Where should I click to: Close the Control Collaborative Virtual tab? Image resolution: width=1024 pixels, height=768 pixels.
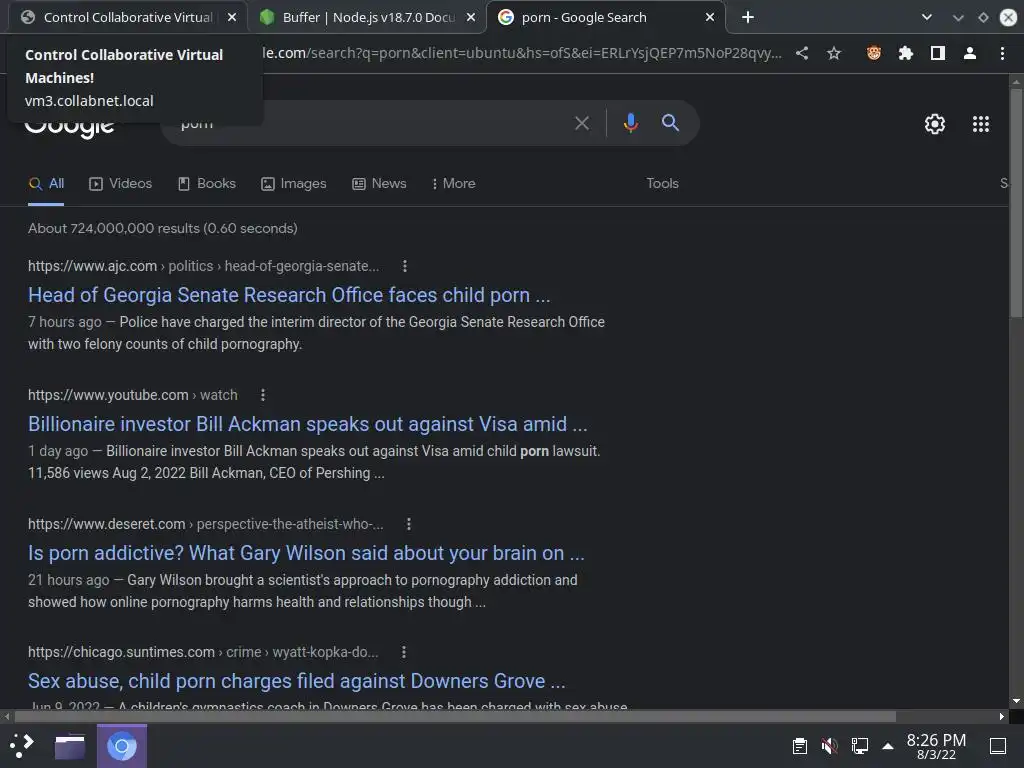pyautogui.click(x=232, y=18)
